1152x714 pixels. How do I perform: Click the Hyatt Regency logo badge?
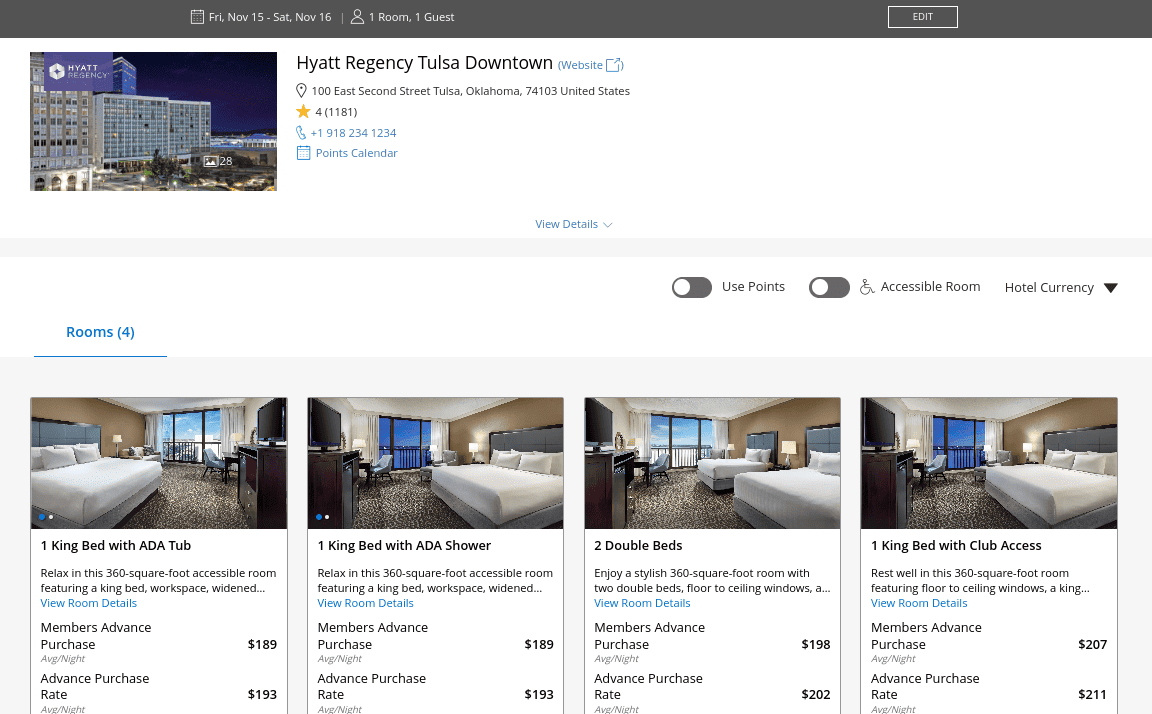(x=79, y=71)
